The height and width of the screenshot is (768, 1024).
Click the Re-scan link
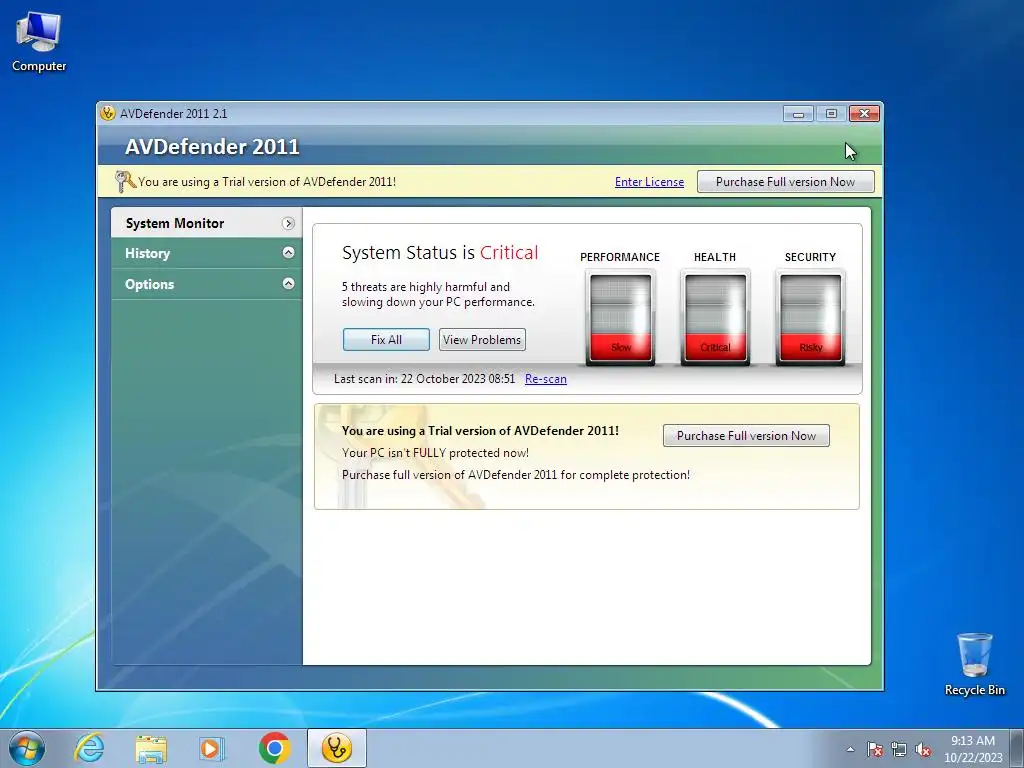pyautogui.click(x=546, y=379)
